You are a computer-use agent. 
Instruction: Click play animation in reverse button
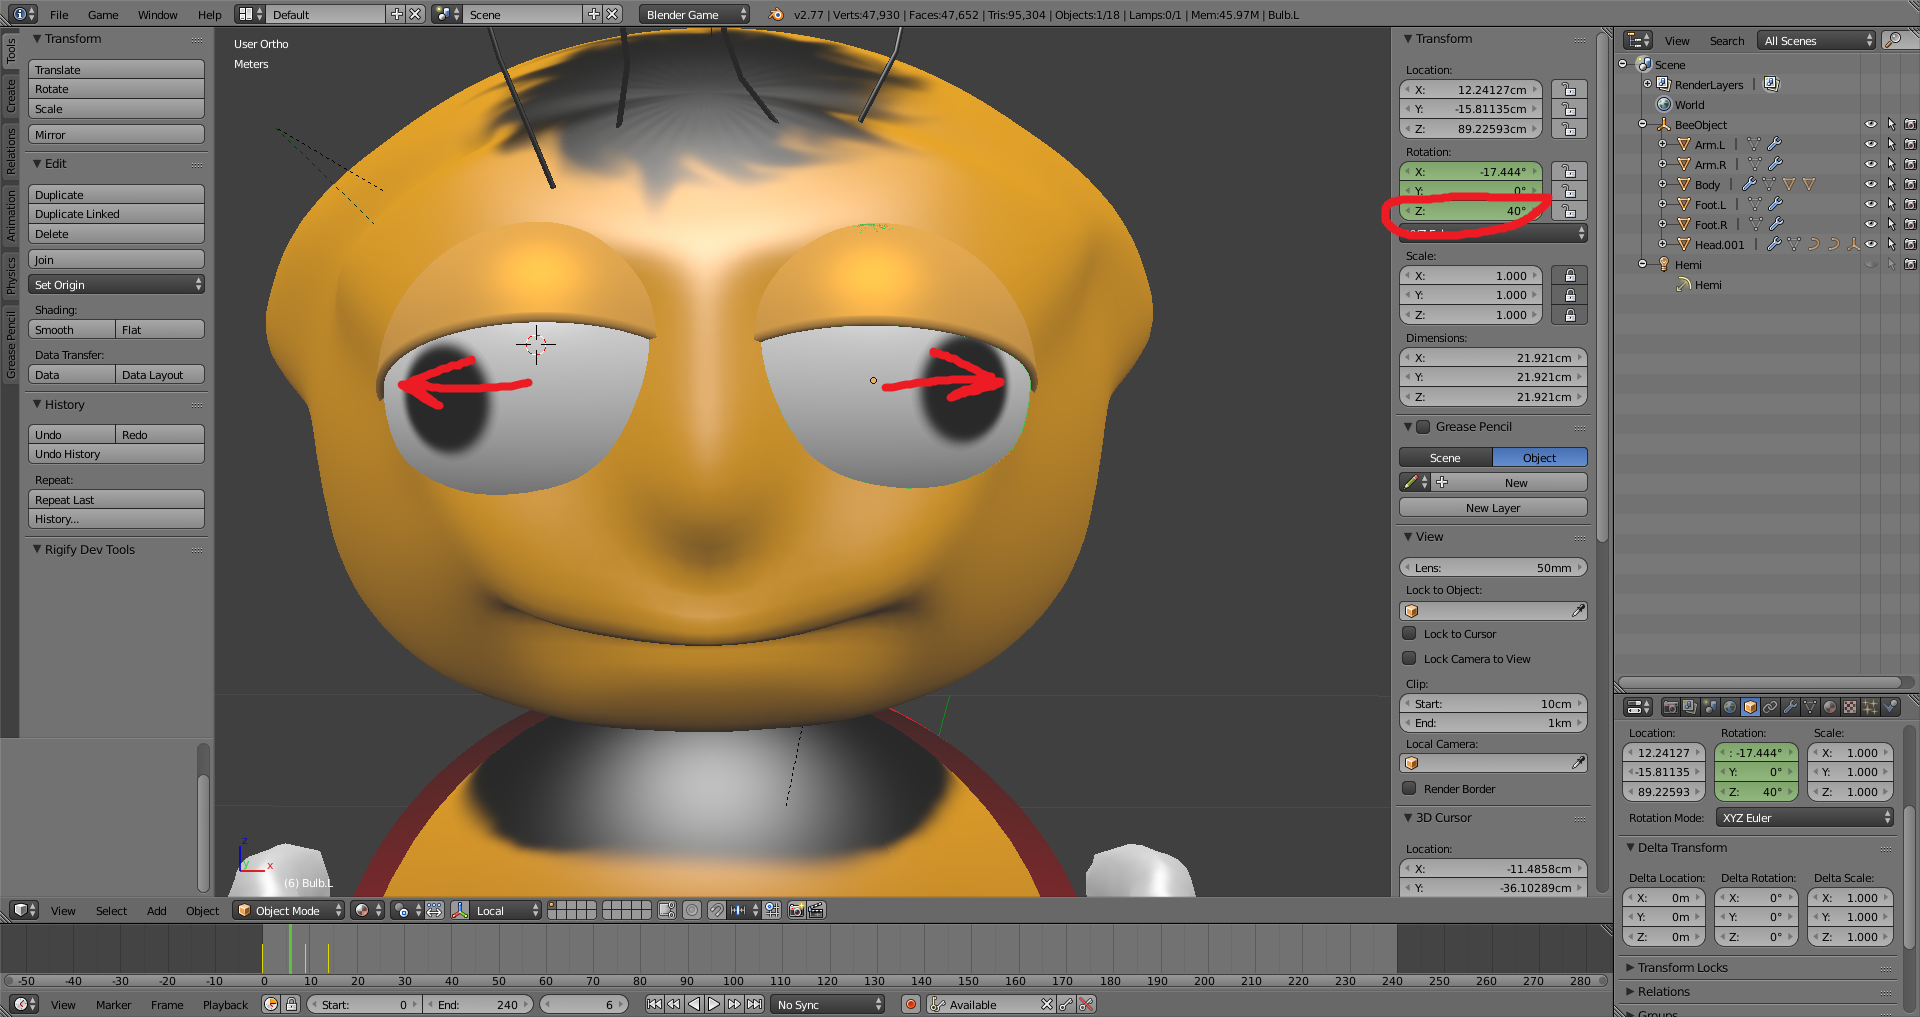694,1004
